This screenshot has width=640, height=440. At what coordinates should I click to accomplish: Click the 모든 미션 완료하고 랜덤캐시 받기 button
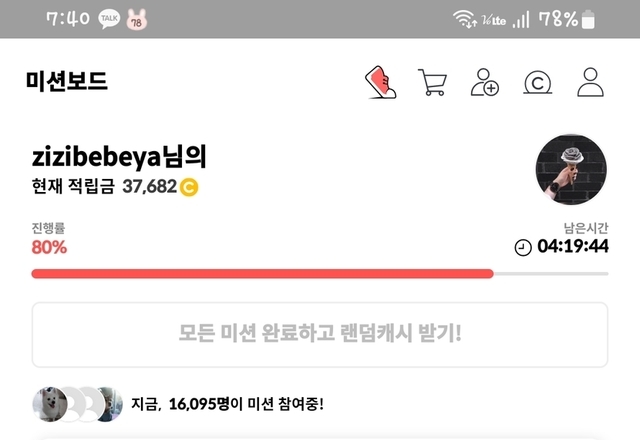tap(320, 335)
